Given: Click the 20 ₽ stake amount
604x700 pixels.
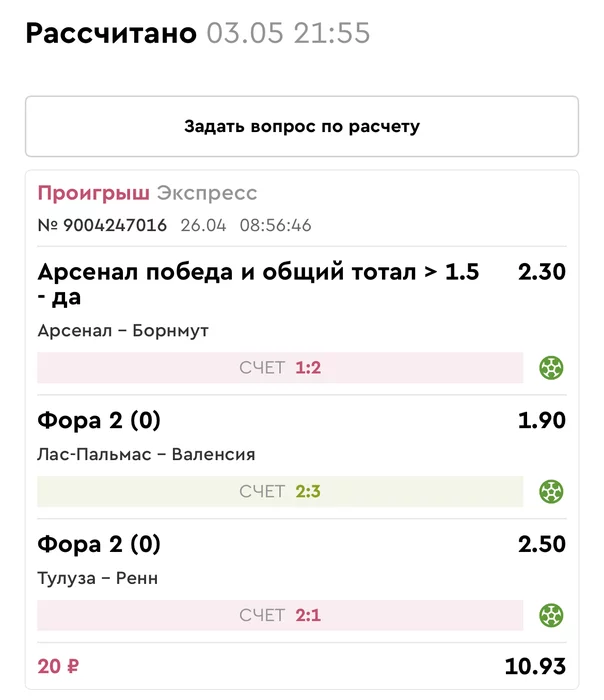Looking at the screenshot, I should pyautogui.click(x=58, y=667).
